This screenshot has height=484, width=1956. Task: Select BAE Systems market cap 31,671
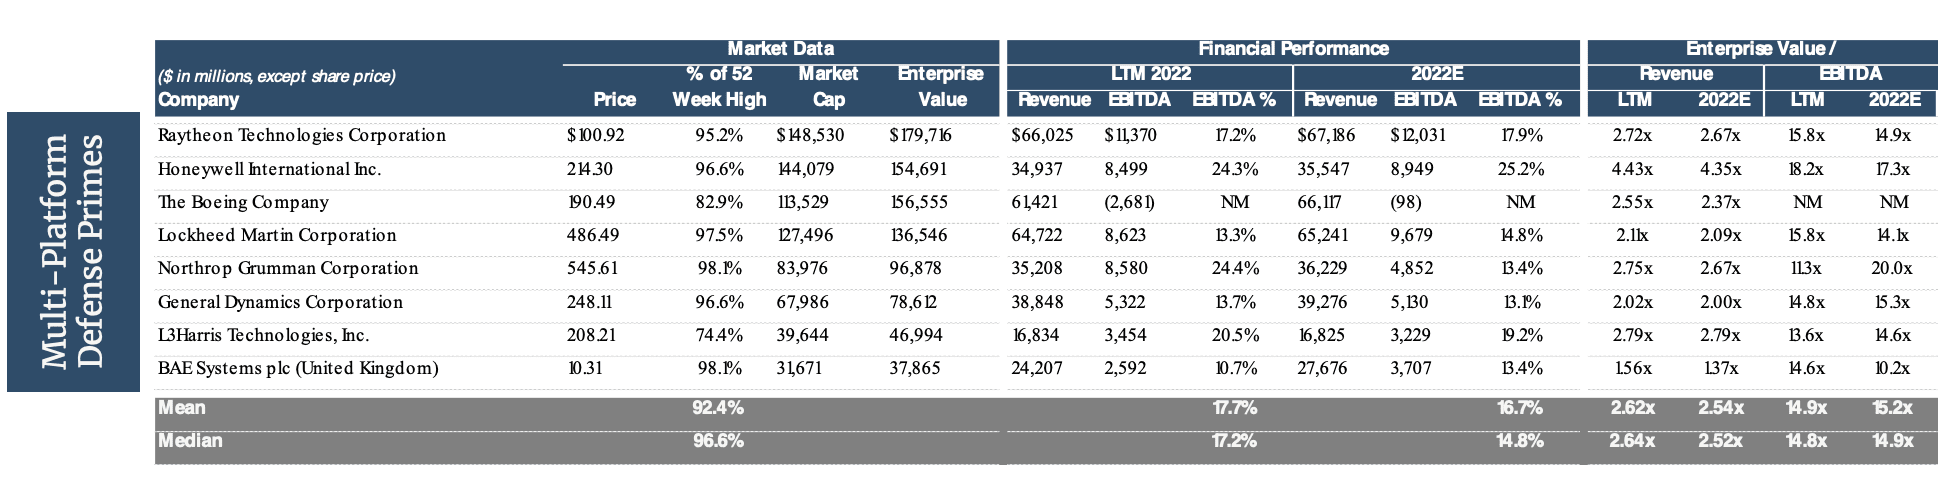click(799, 368)
